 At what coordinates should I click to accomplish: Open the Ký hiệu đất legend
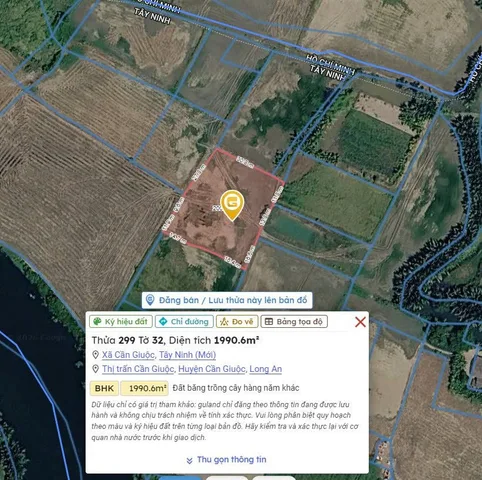click(121, 321)
